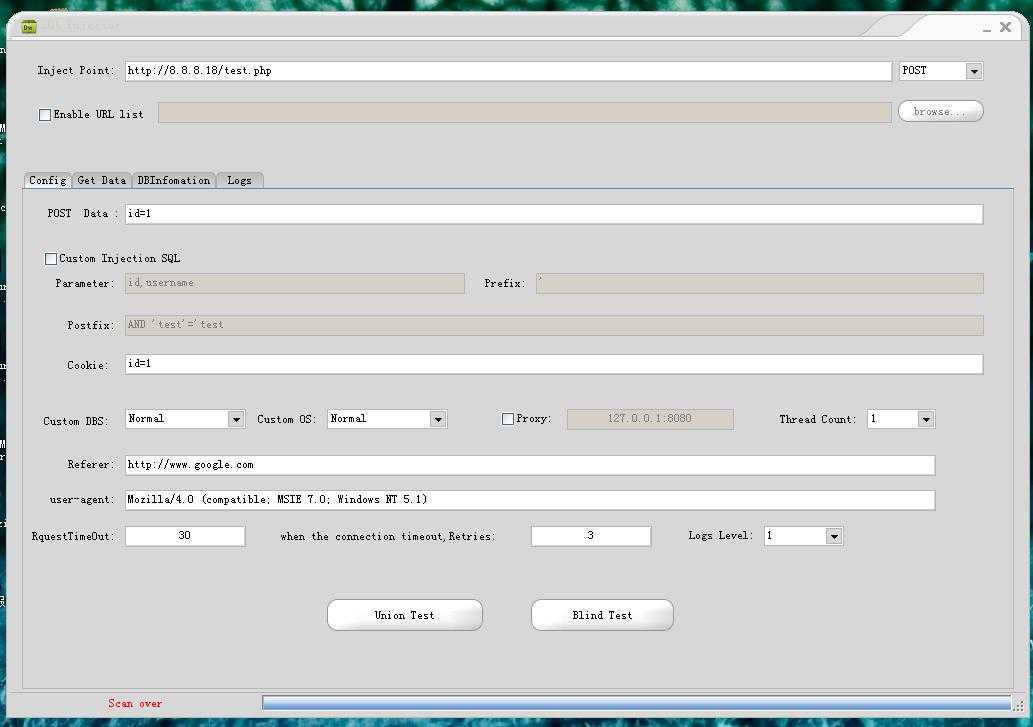The image size is (1033, 727).
Task: Click the window resize grip at bottom-right corner
Action: tap(1020, 704)
